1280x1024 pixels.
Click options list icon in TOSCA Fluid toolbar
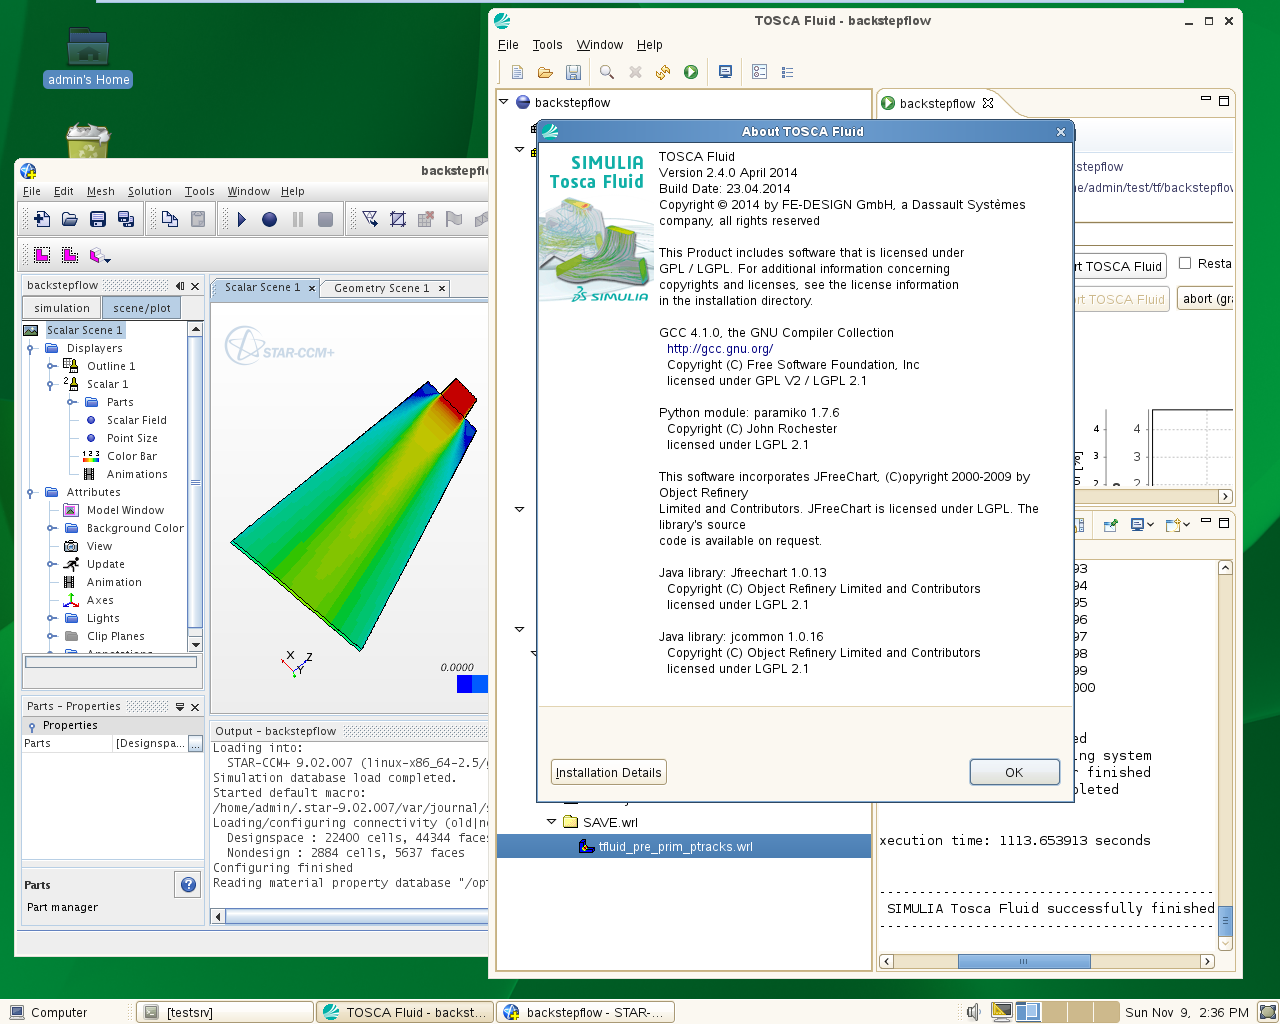click(760, 72)
